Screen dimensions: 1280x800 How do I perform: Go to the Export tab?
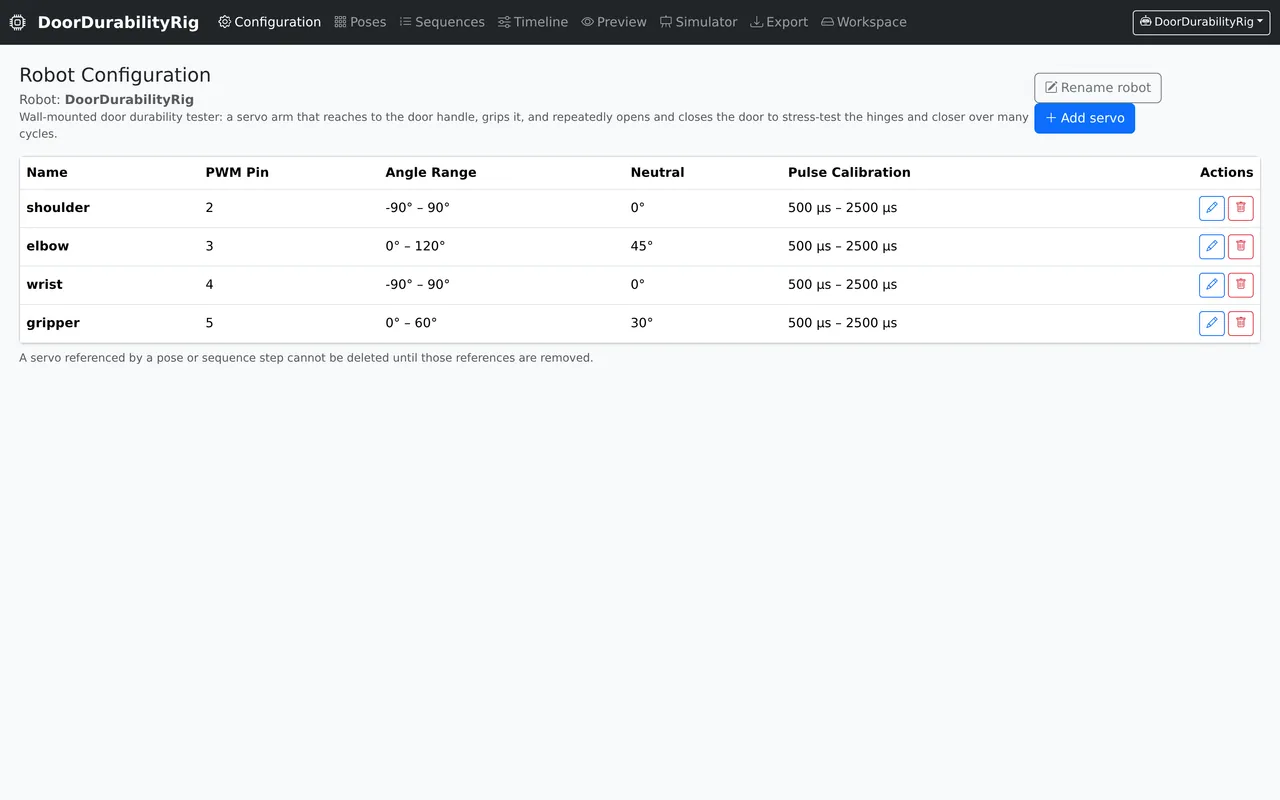(779, 22)
